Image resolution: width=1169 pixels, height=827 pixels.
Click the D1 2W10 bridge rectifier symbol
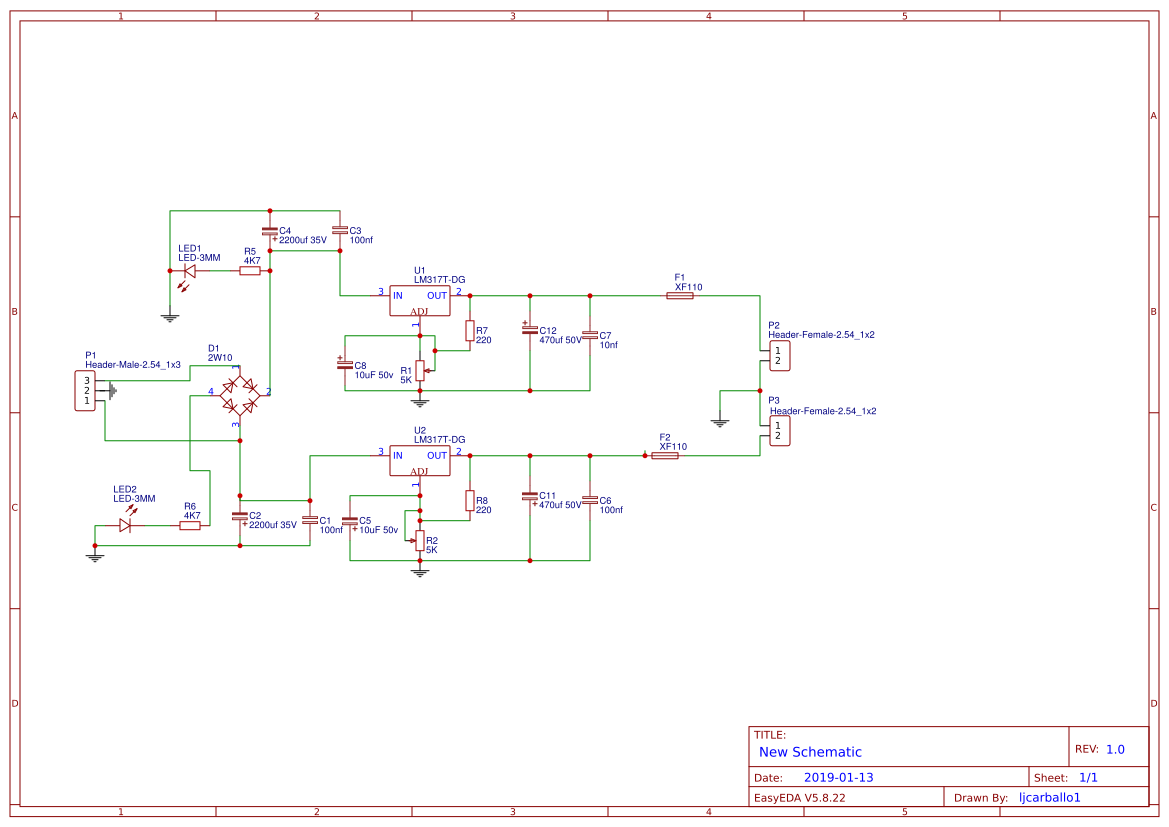click(x=238, y=395)
